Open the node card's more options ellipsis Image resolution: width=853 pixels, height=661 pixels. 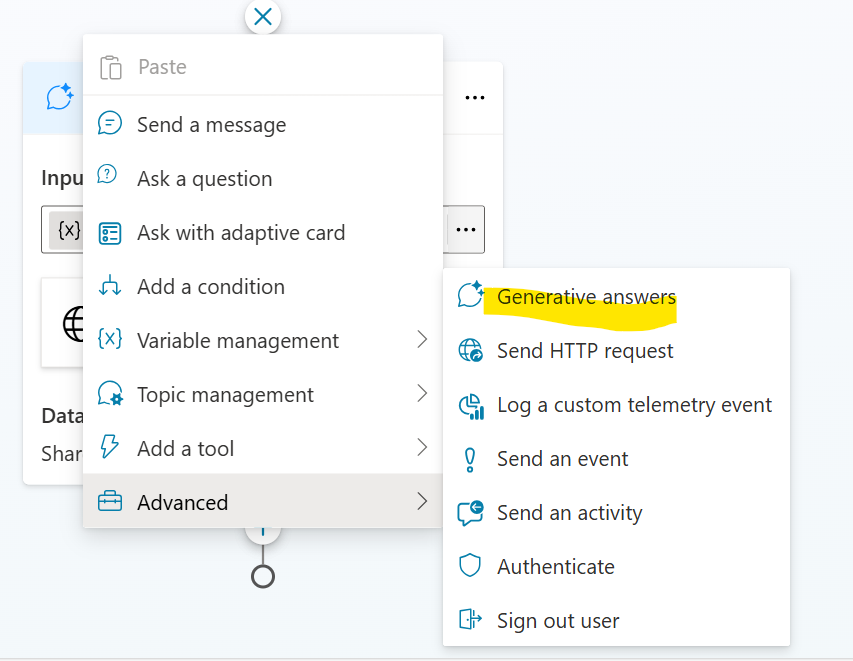tap(475, 97)
